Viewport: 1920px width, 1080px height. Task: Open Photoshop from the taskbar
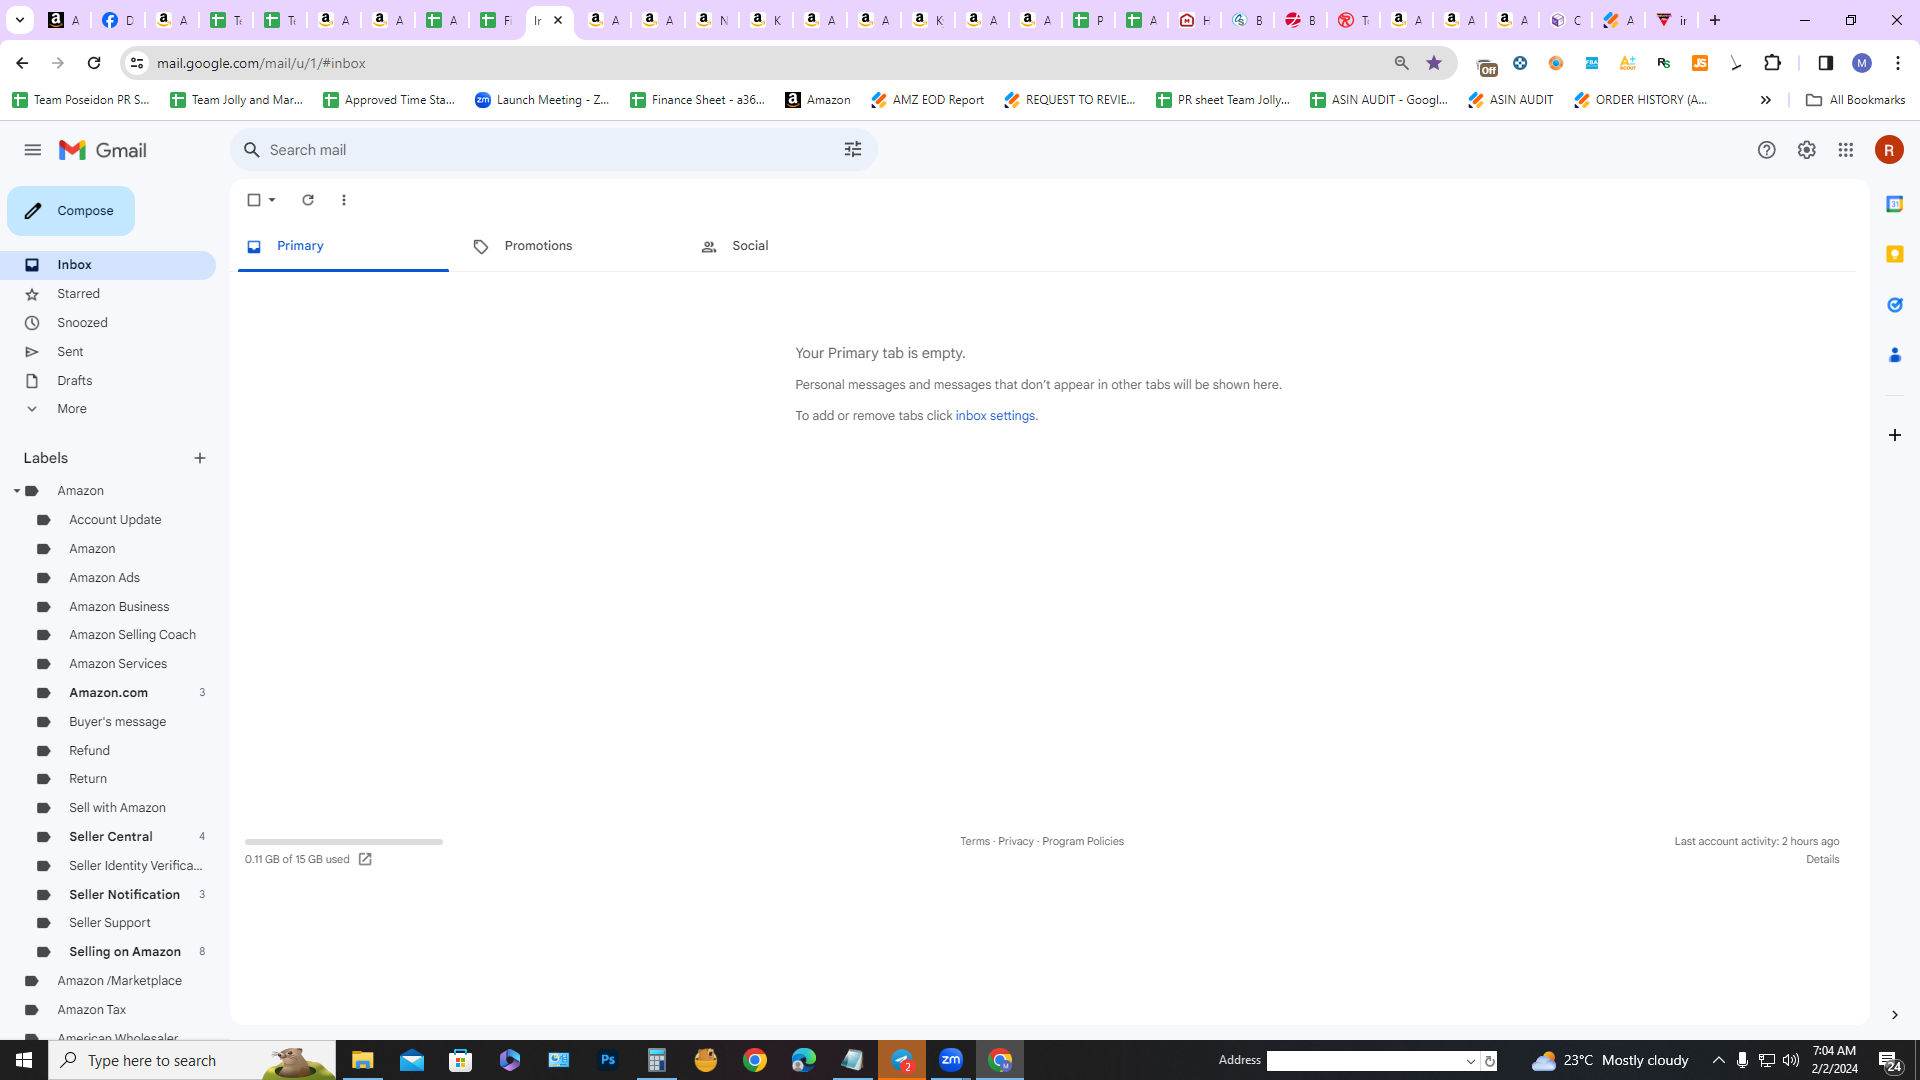(x=608, y=1060)
